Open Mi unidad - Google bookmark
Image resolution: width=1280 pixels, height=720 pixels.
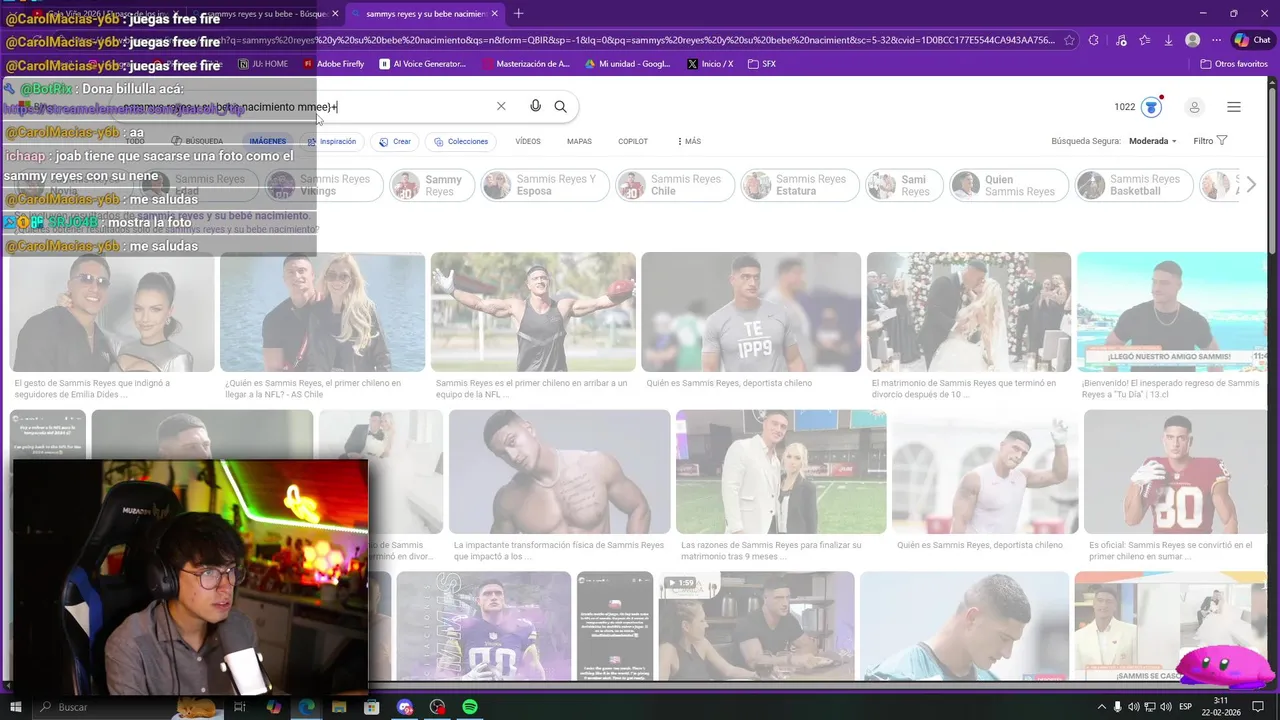click(628, 64)
